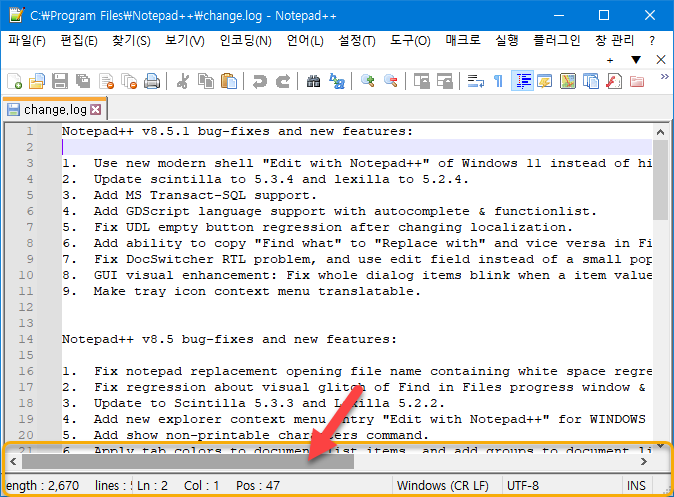The width and height of the screenshot is (674, 497).
Task: Select the change.log tab
Action: pos(55,110)
